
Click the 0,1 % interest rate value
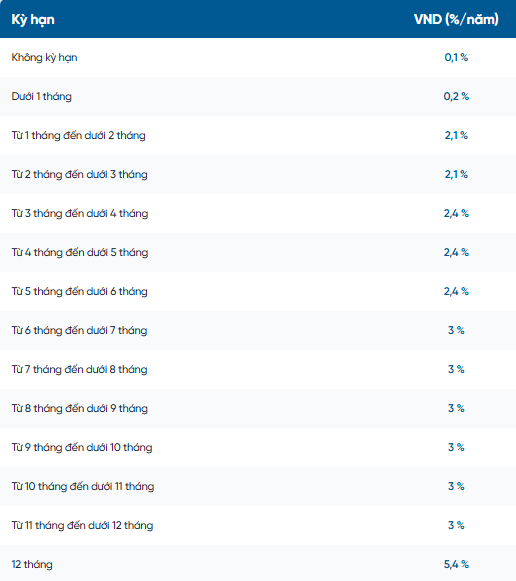pos(456,57)
